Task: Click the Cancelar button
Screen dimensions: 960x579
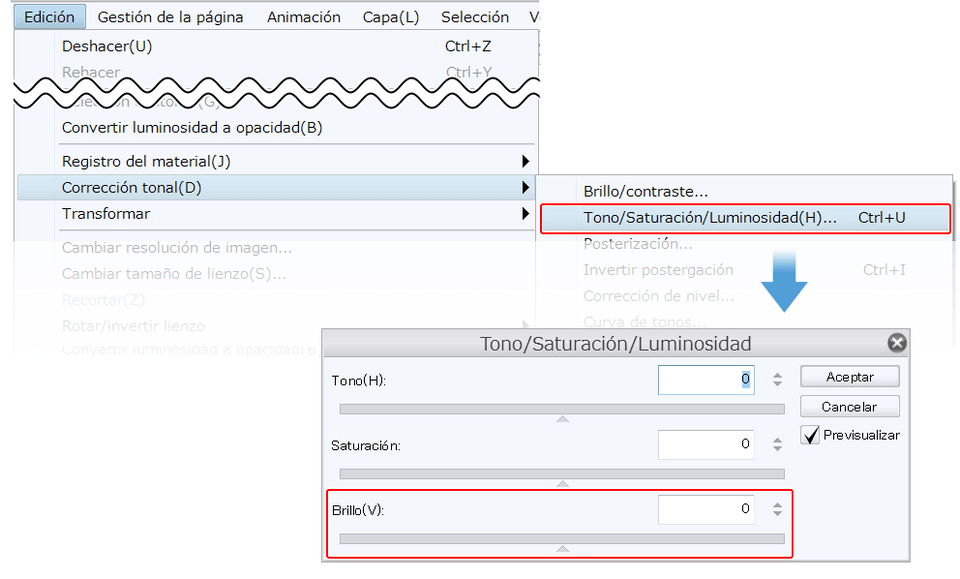Action: click(x=849, y=407)
